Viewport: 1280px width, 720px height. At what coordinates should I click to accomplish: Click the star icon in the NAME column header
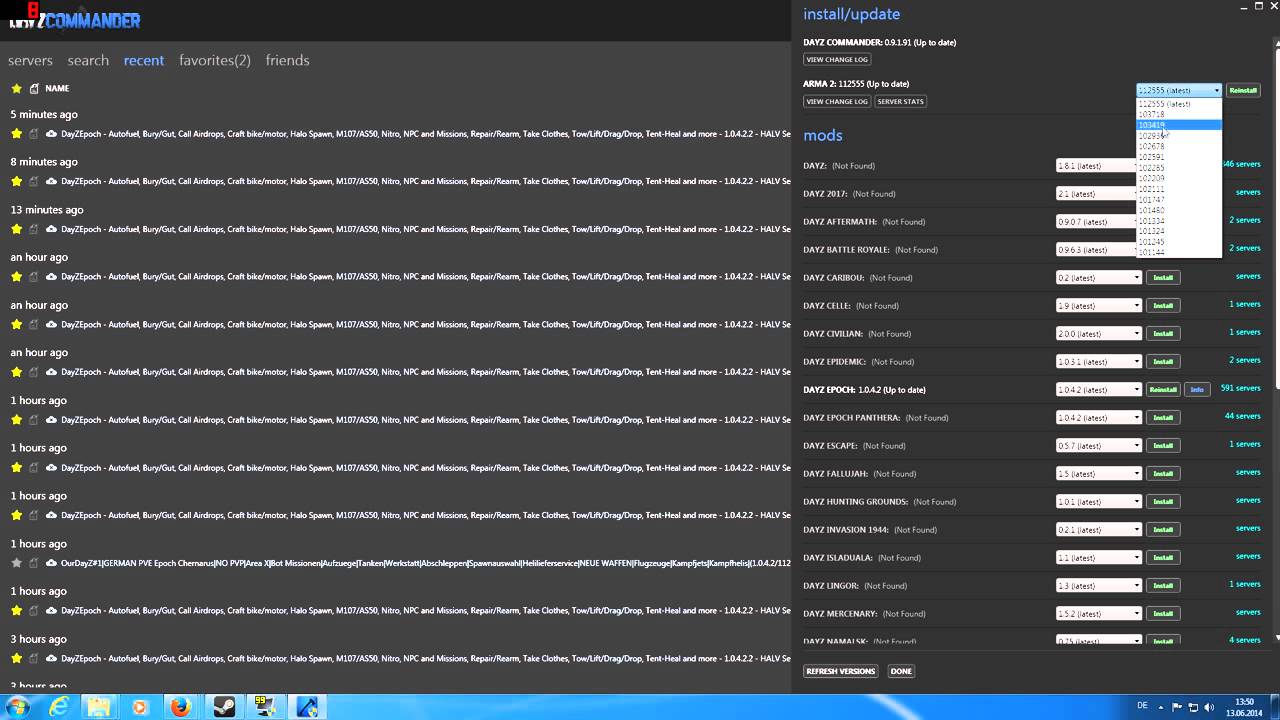pyautogui.click(x=16, y=89)
